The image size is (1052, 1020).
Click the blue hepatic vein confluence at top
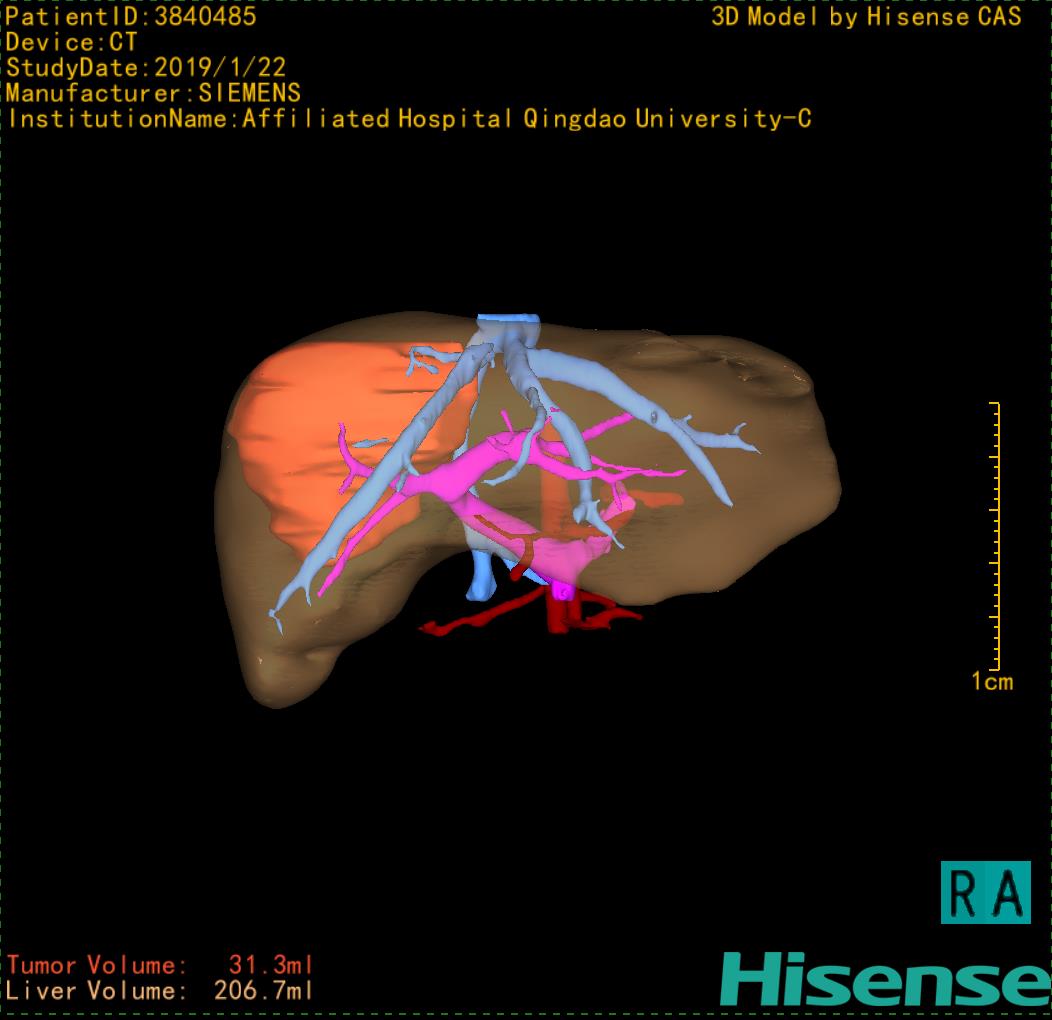[x=508, y=330]
